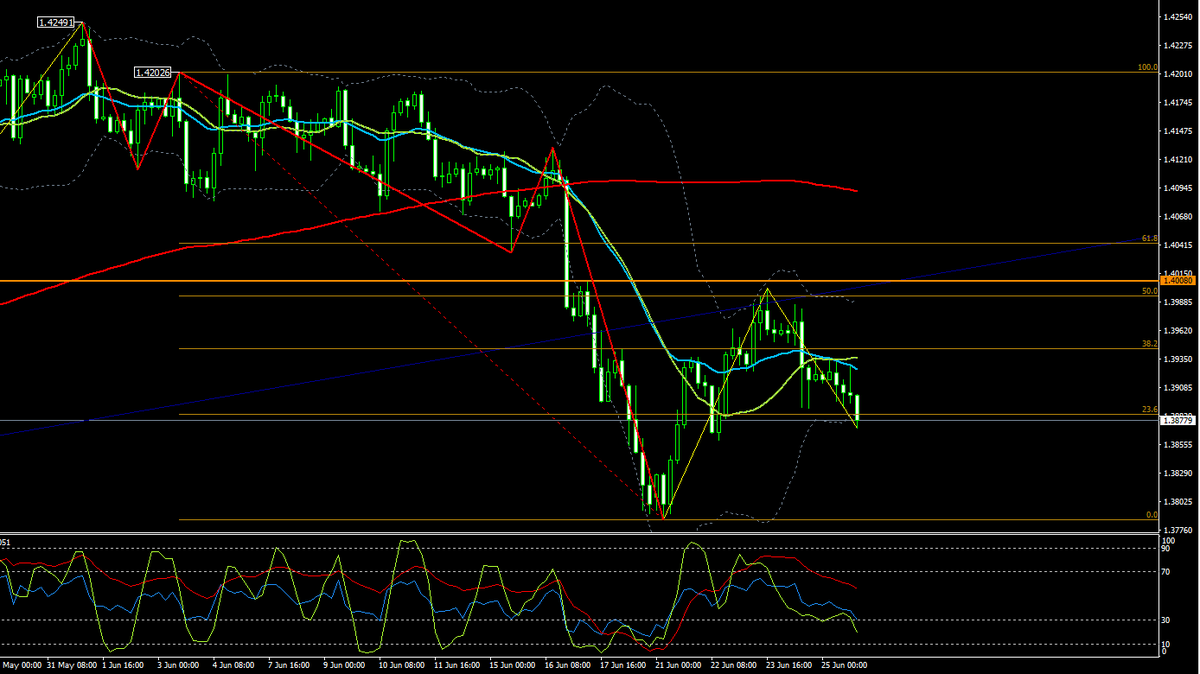The height and width of the screenshot is (674, 1200).
Task: Select the Fibonacci 61.8 level label
Action: pos(1149,238)
